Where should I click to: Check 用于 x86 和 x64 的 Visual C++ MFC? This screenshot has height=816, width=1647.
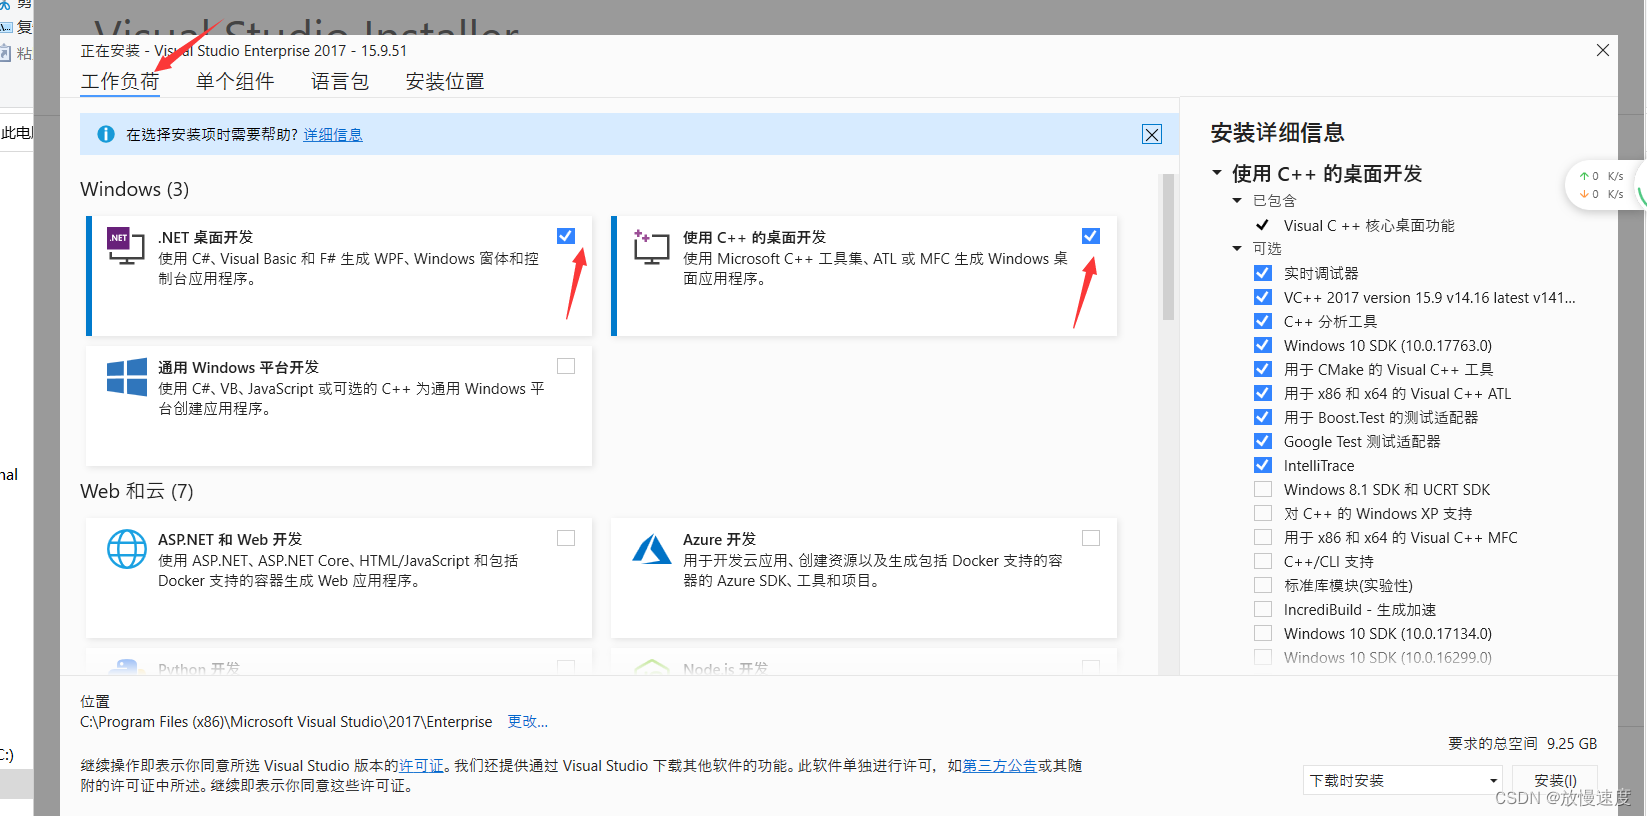click(1263, 537)
